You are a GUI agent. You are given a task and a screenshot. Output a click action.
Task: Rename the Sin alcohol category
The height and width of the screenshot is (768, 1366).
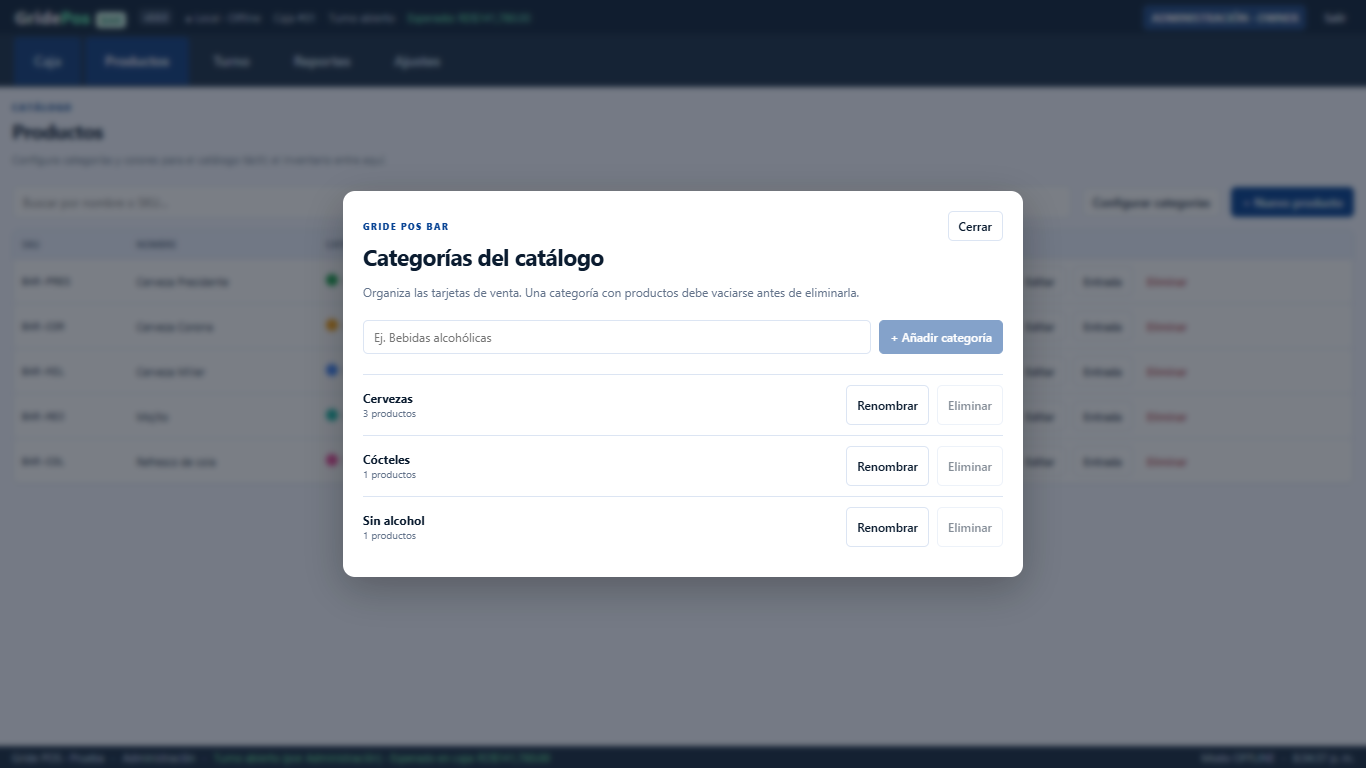point(887,527)
